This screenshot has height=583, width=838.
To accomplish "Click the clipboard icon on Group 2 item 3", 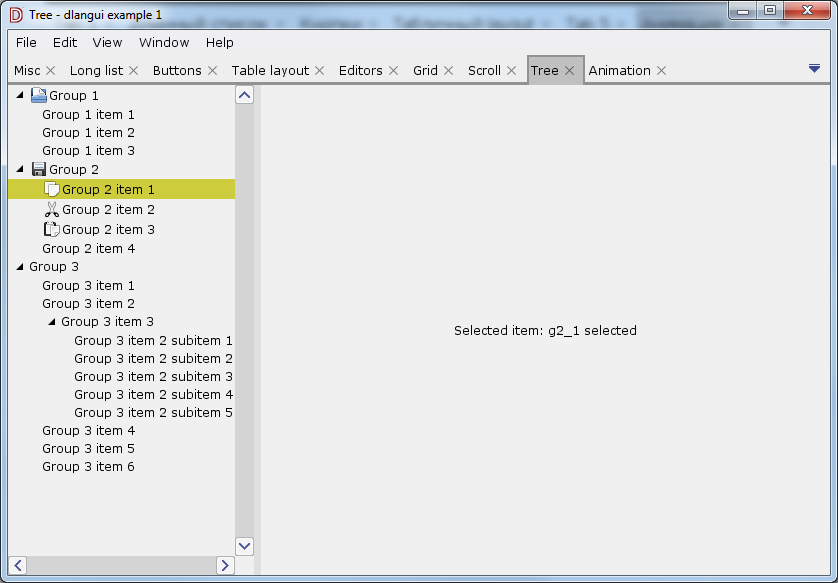I will (50, 229).
